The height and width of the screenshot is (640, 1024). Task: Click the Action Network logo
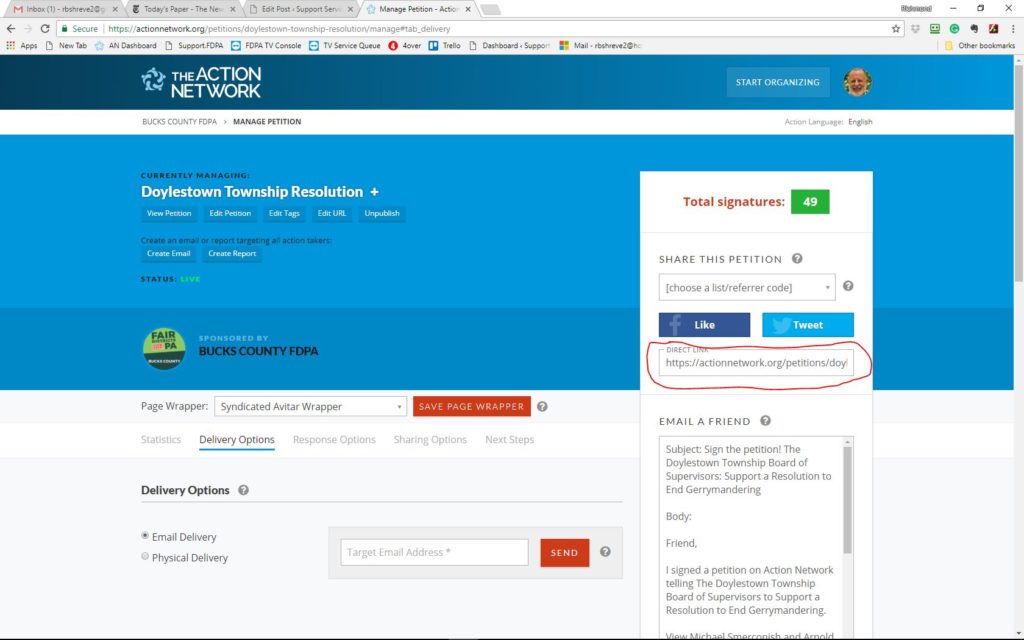201,82
